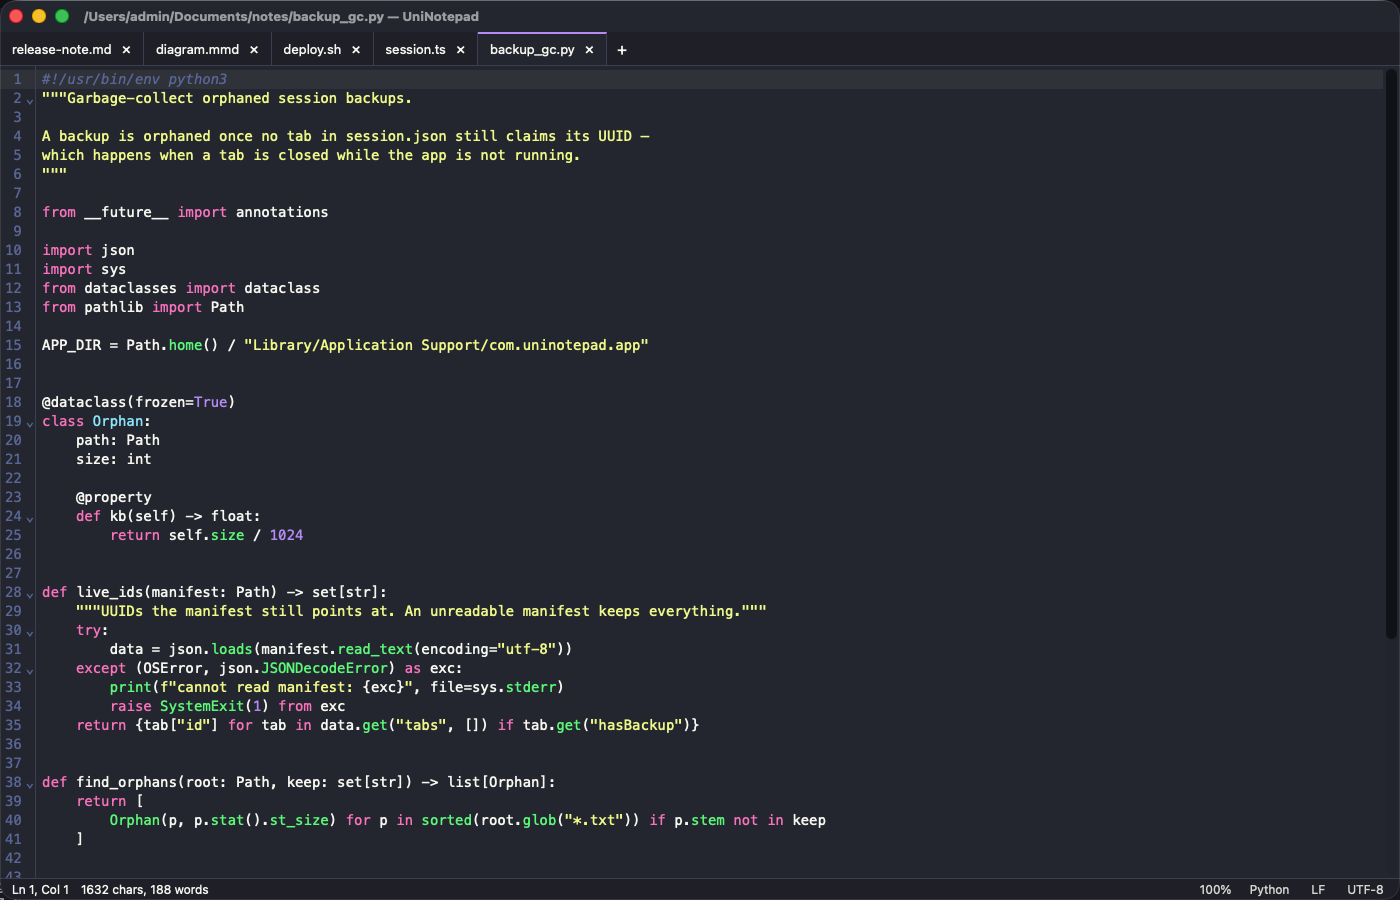This screenshot has width=1400, height=900.
Task: Click the Ln 1, Col 1 cursor position
Action: [40, 889]
